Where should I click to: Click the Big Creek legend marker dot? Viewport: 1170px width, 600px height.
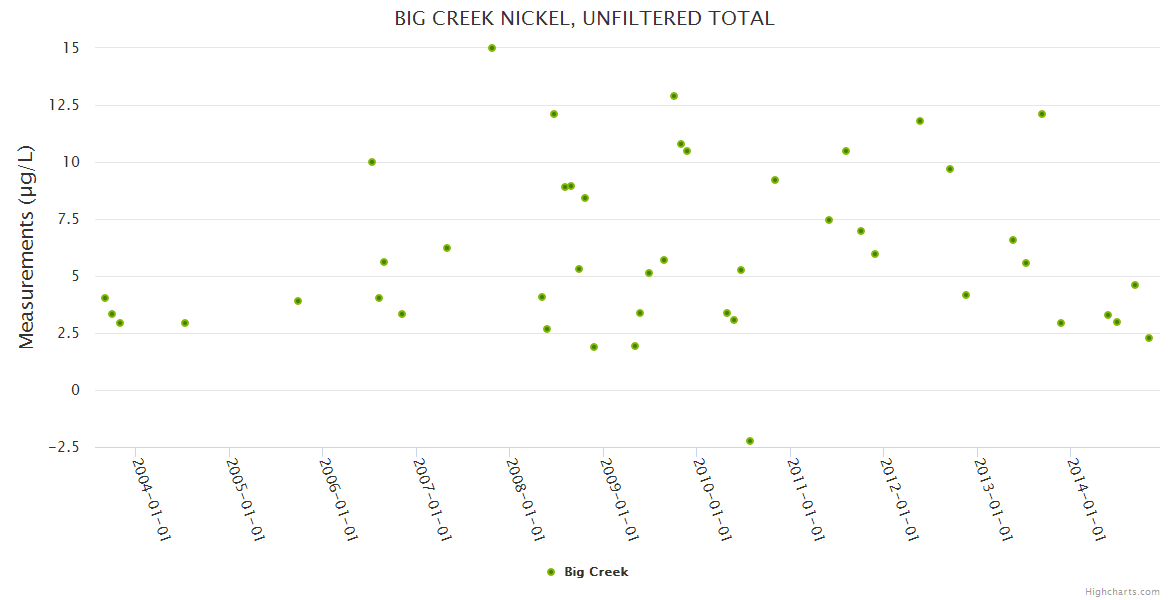pyautogui.click(x=550, y=572)
